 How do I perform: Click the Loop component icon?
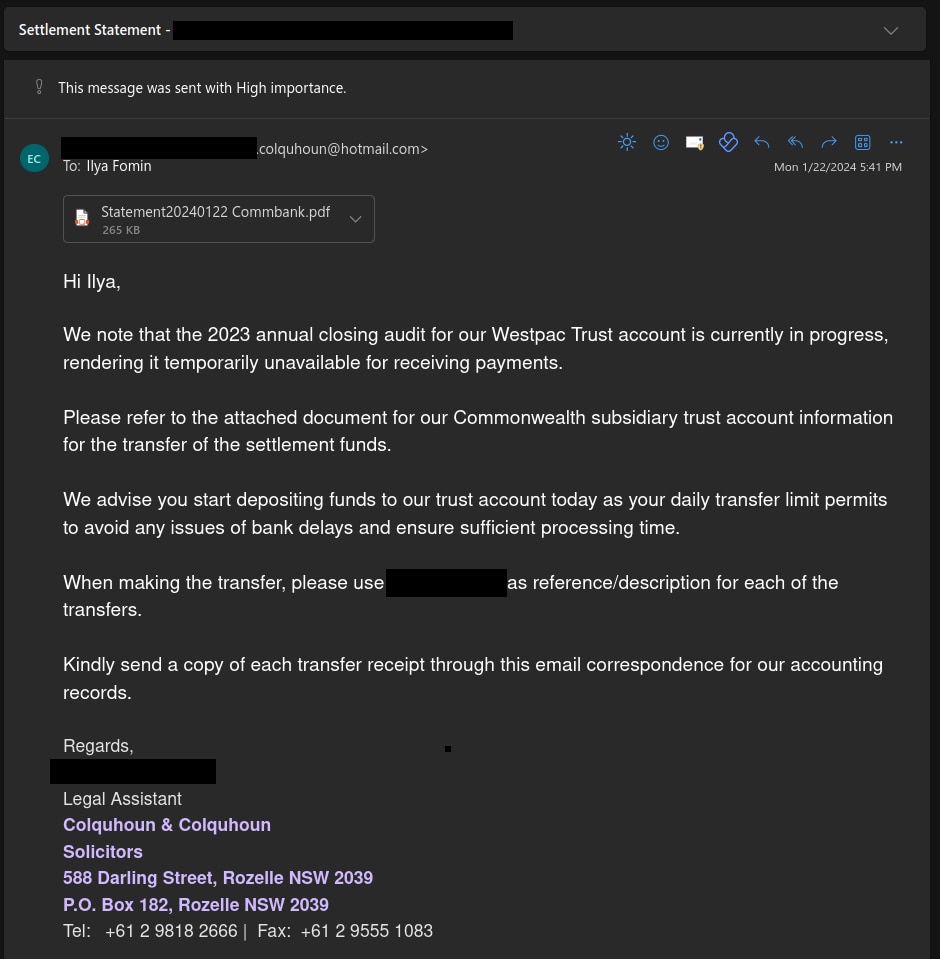tap(728, 142)
